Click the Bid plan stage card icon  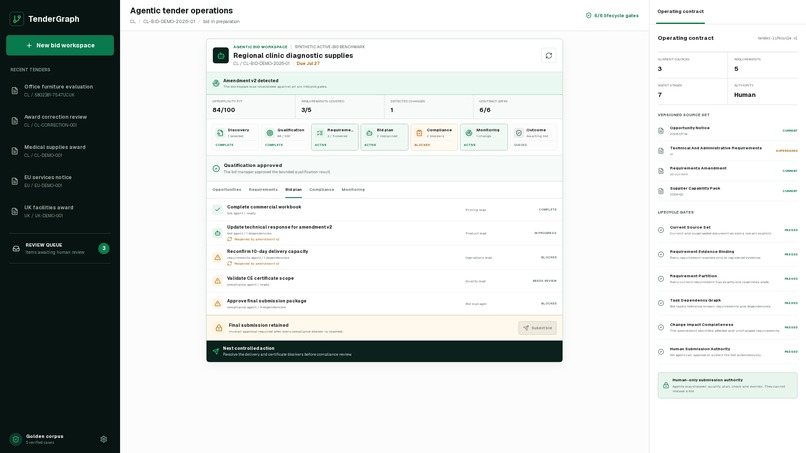(369, 133)
